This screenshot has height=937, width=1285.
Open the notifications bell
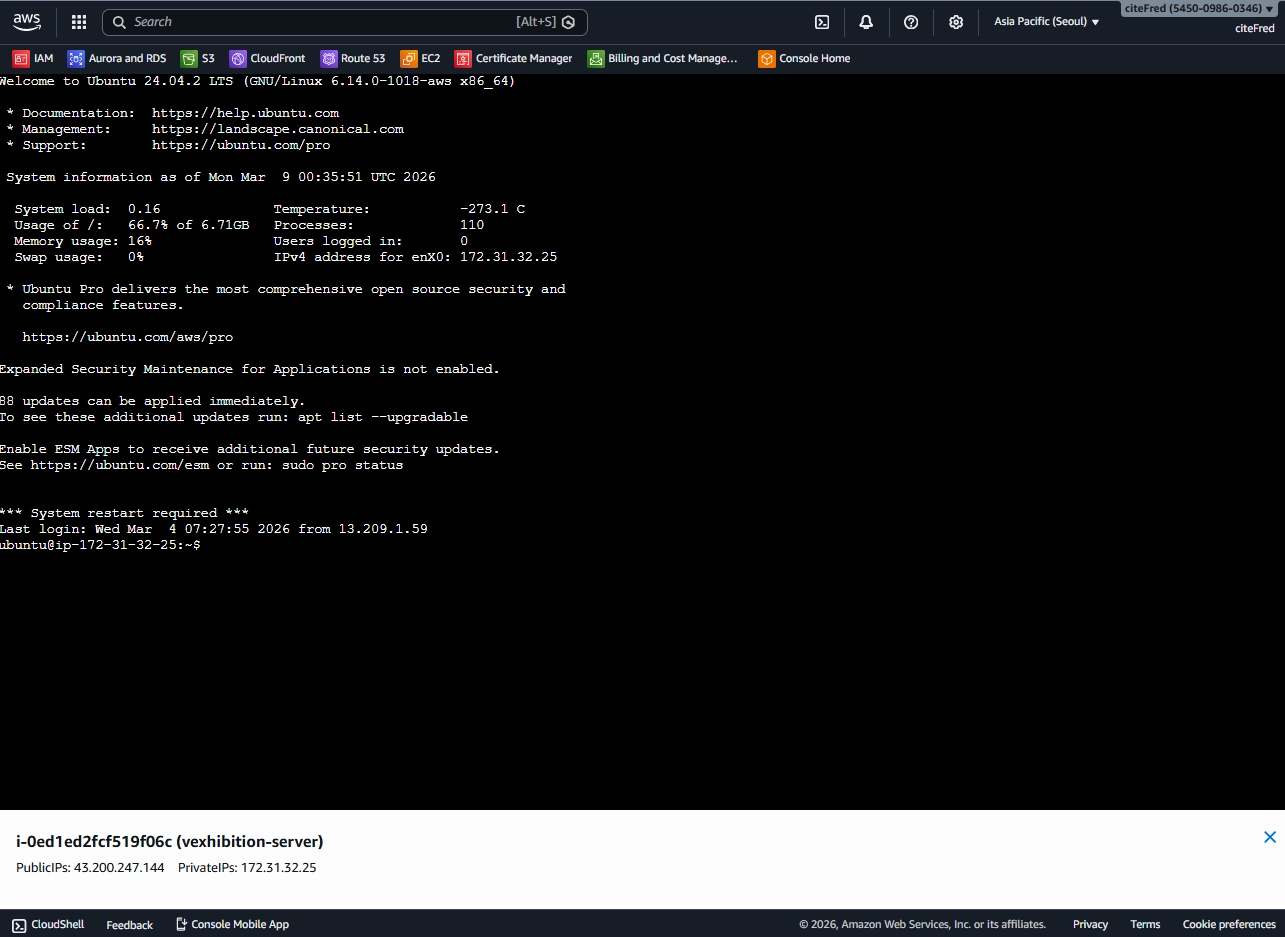[x=866, y=22]
